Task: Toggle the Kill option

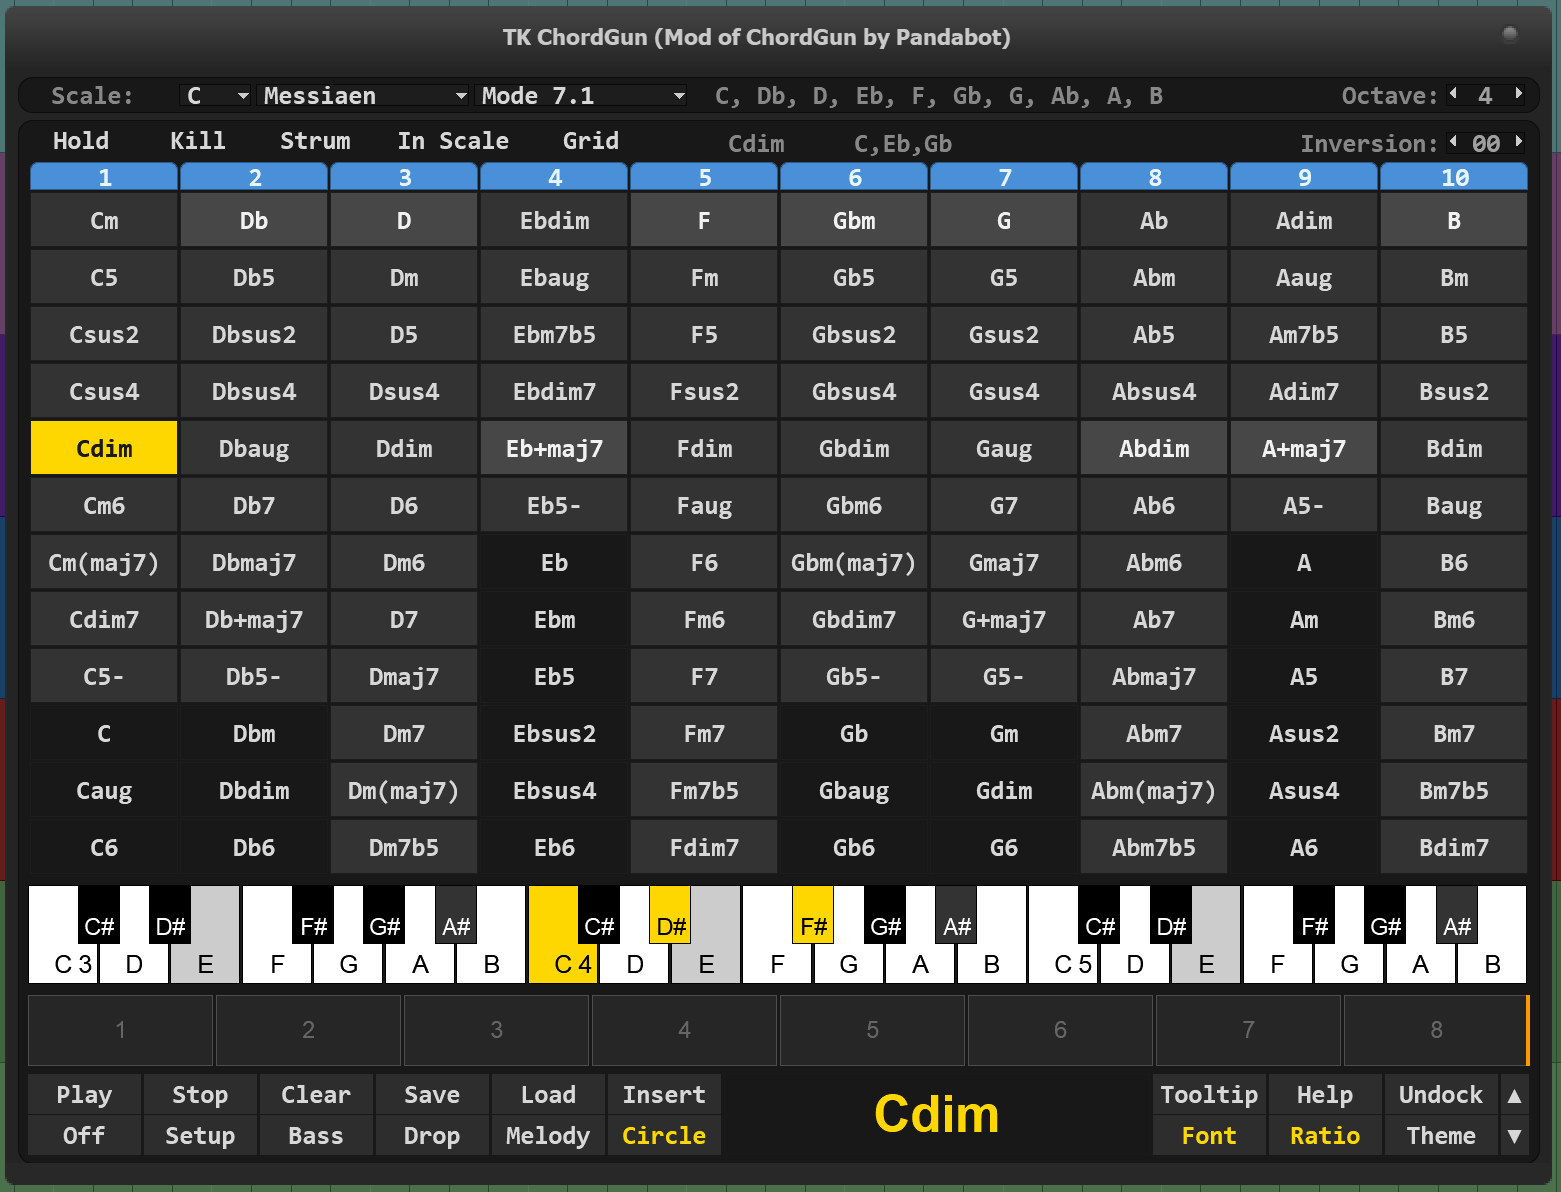Action: pyautogui.click(x=198, y=141)
